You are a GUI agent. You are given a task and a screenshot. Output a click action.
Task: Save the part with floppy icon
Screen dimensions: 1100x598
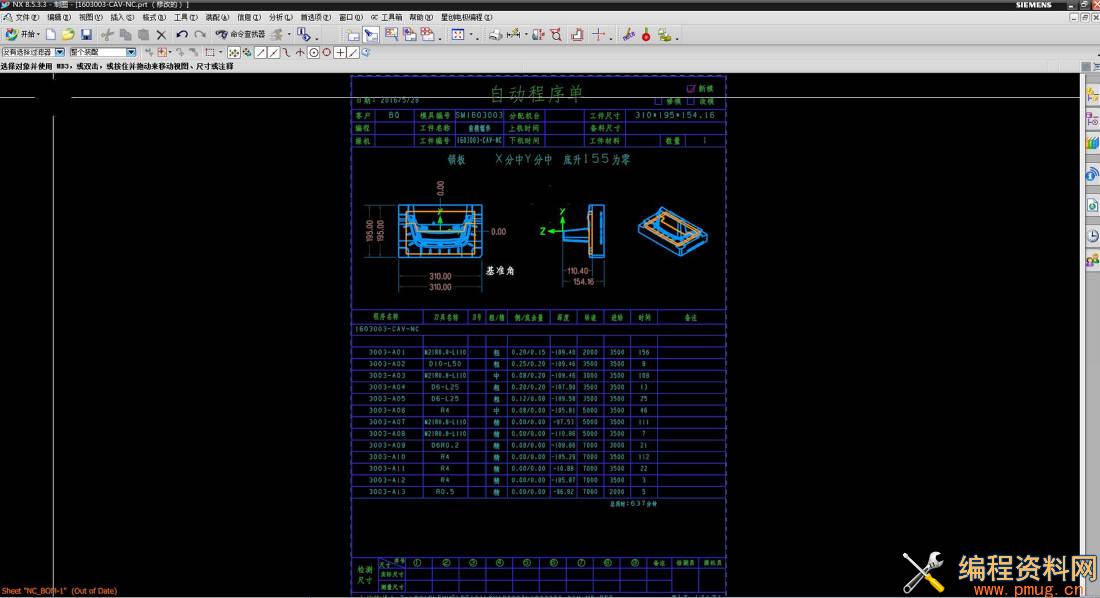point(86,34)
